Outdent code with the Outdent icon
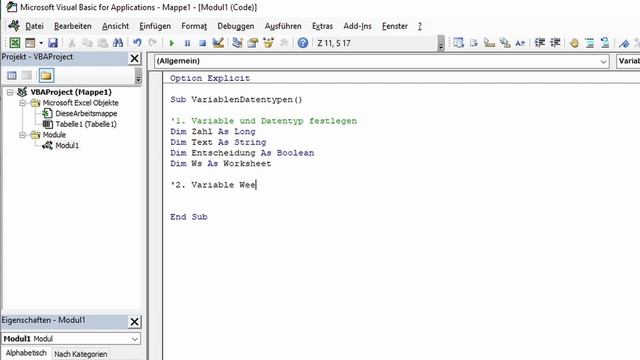Image resolution: width=640 pixels, height=360 pixels. [x=555, y=42]
